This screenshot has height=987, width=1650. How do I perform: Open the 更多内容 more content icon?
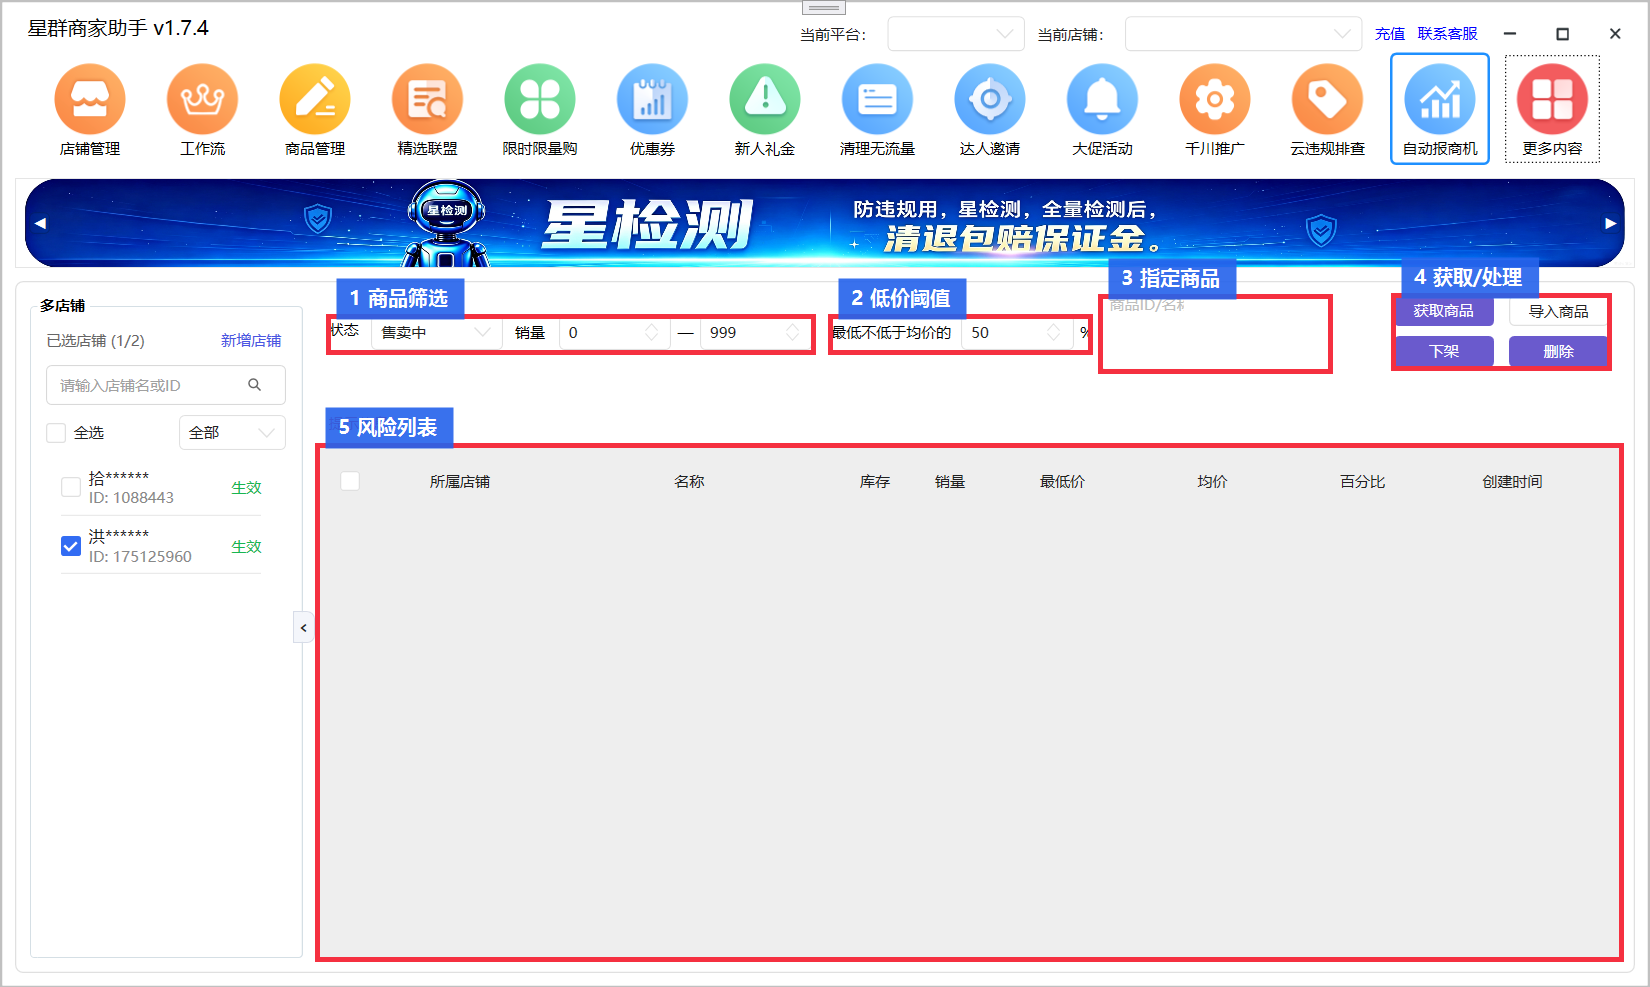click(1553, 99)
